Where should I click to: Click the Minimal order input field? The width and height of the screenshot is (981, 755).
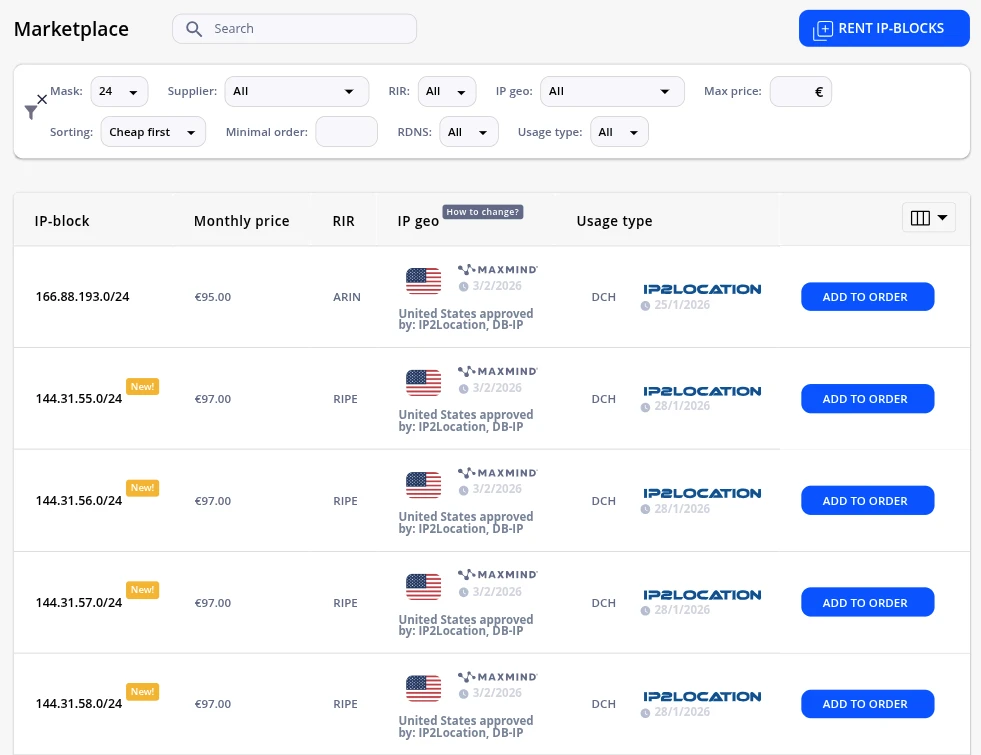[346, 132]
